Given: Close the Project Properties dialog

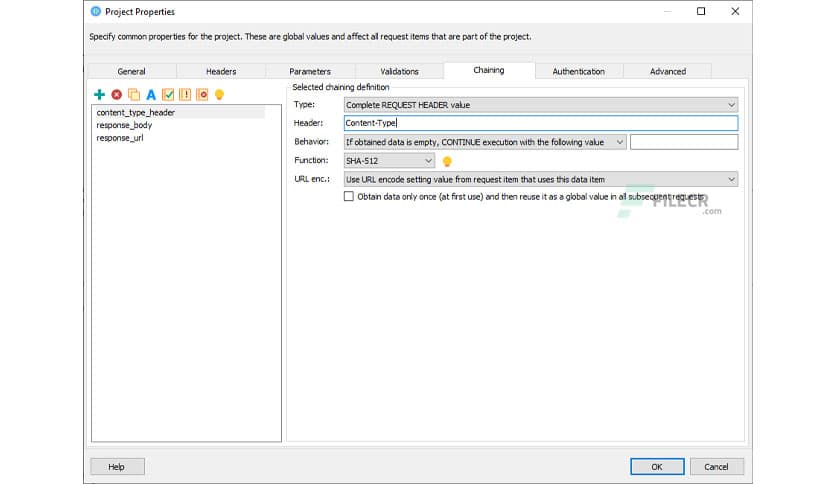Looking at the screenshot, I should (x=735, y=11).
